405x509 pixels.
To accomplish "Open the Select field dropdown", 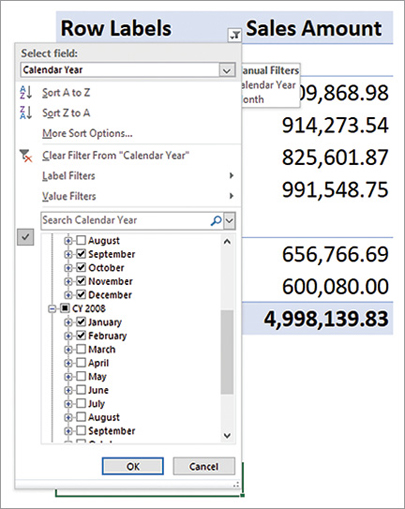I will click(227, 70).
